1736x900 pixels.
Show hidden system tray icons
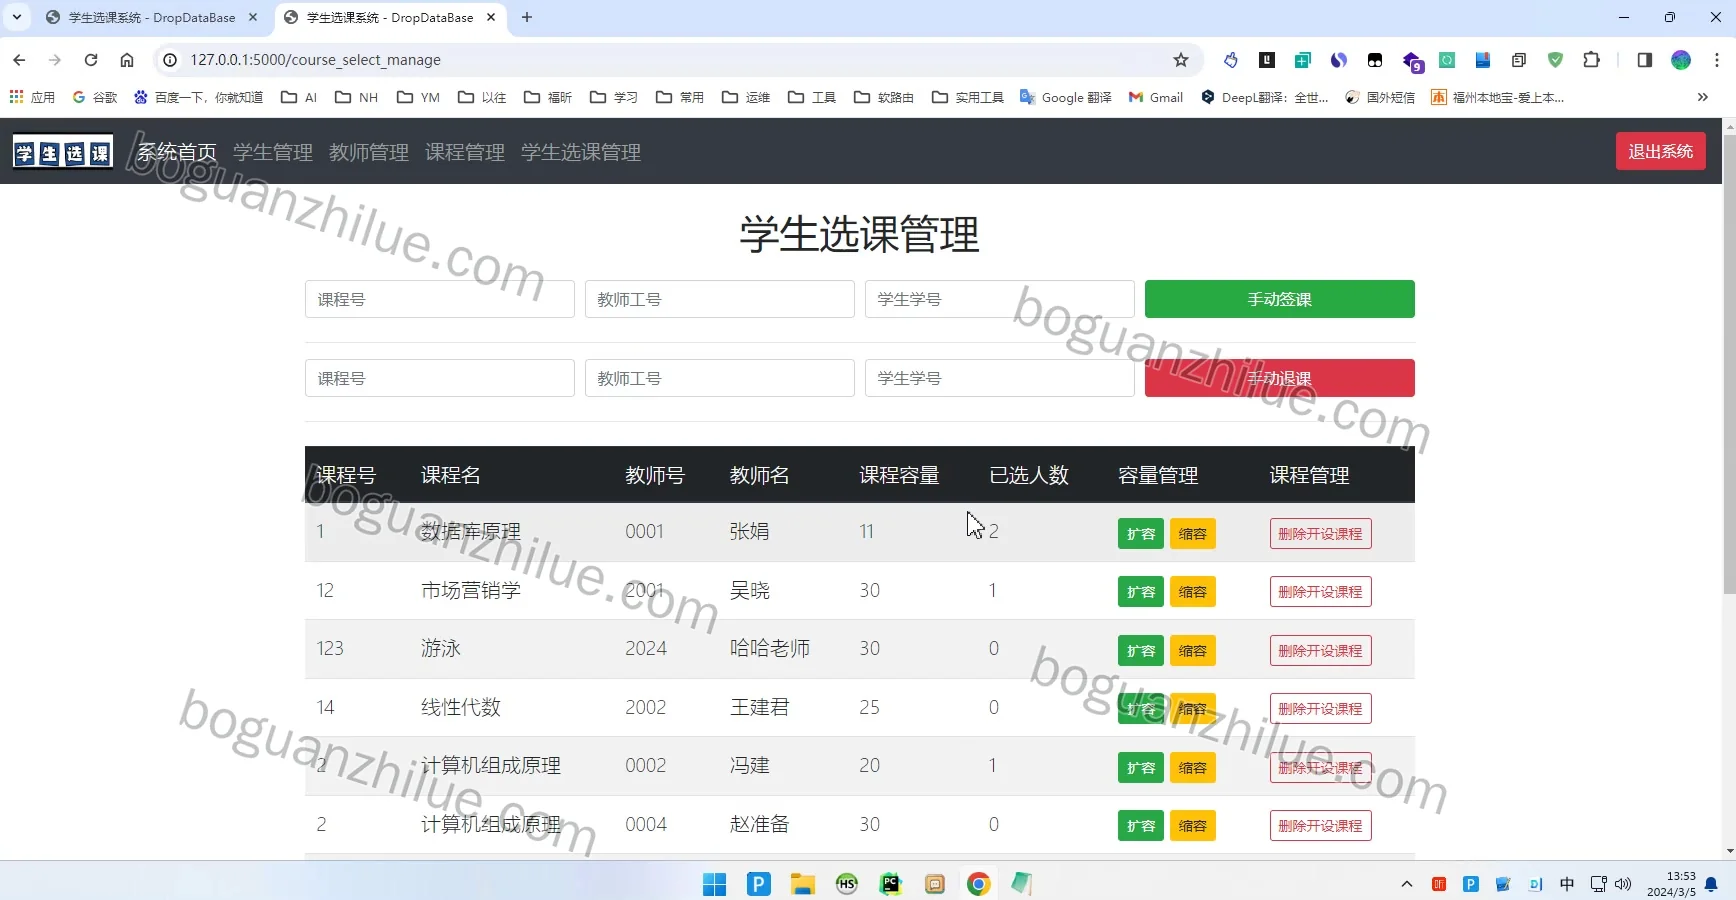pos(1407,884)
